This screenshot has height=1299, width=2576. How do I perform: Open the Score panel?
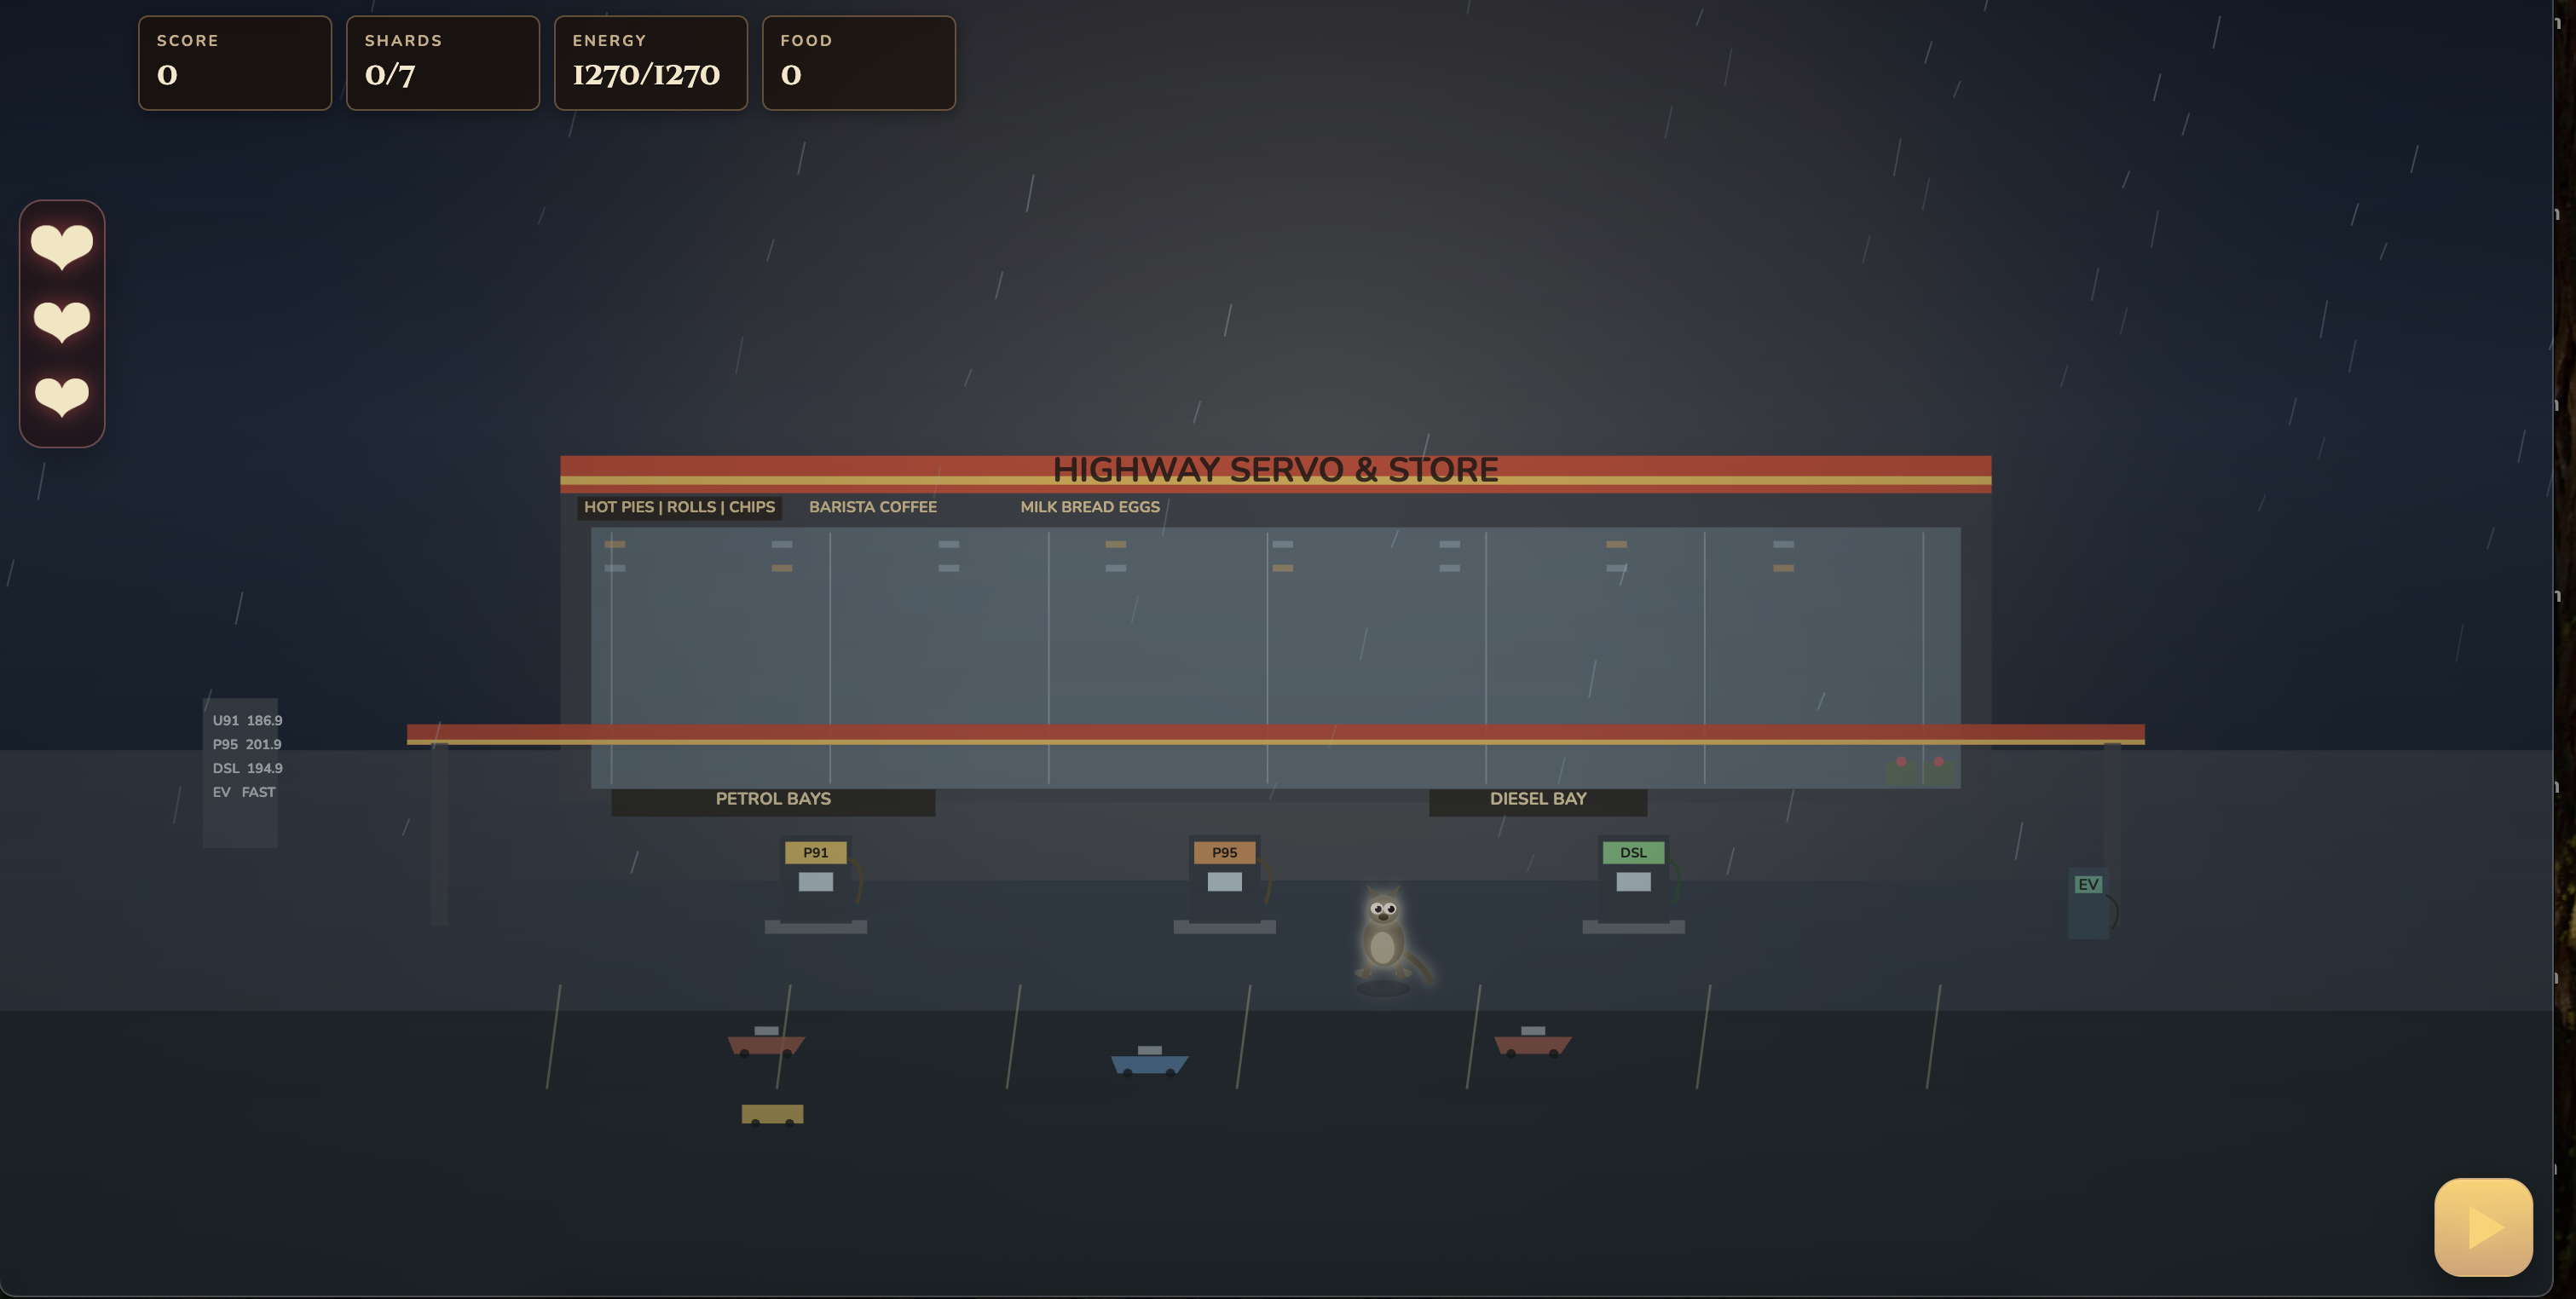[235, 63]
